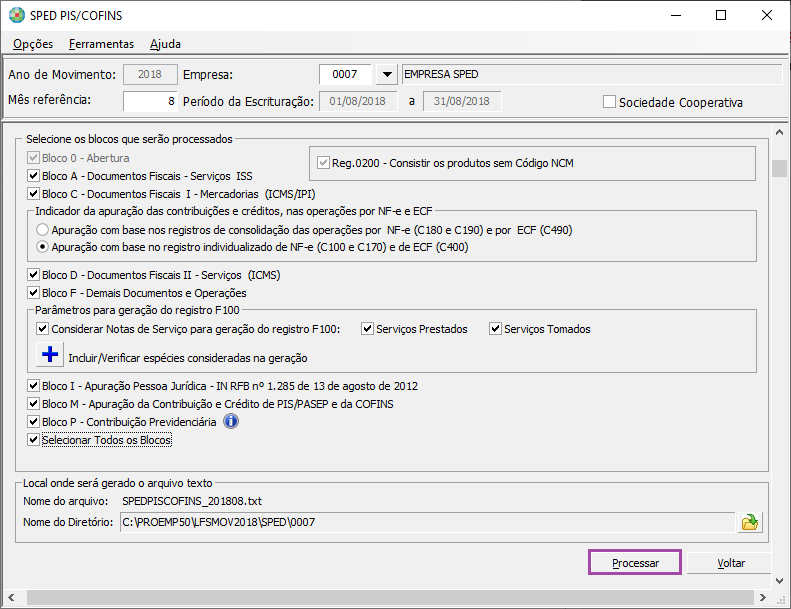Open the folder browse icon for directory
791x609 pixels.
tap(749, 522)
